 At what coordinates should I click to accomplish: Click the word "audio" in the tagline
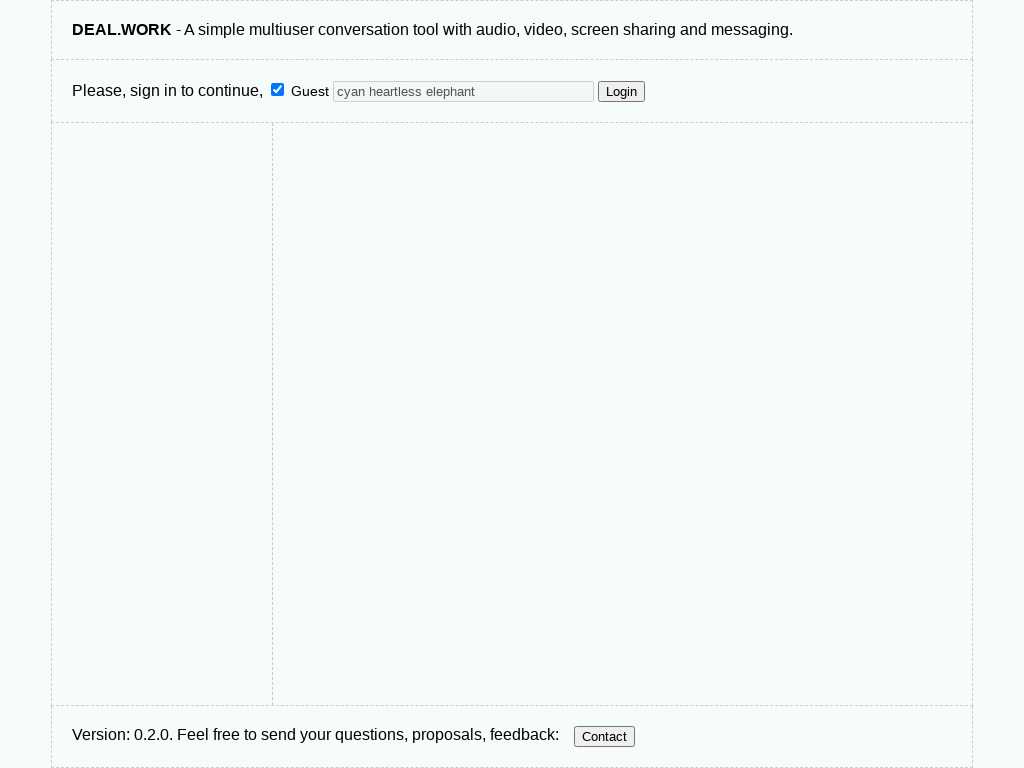pos(495,30)
